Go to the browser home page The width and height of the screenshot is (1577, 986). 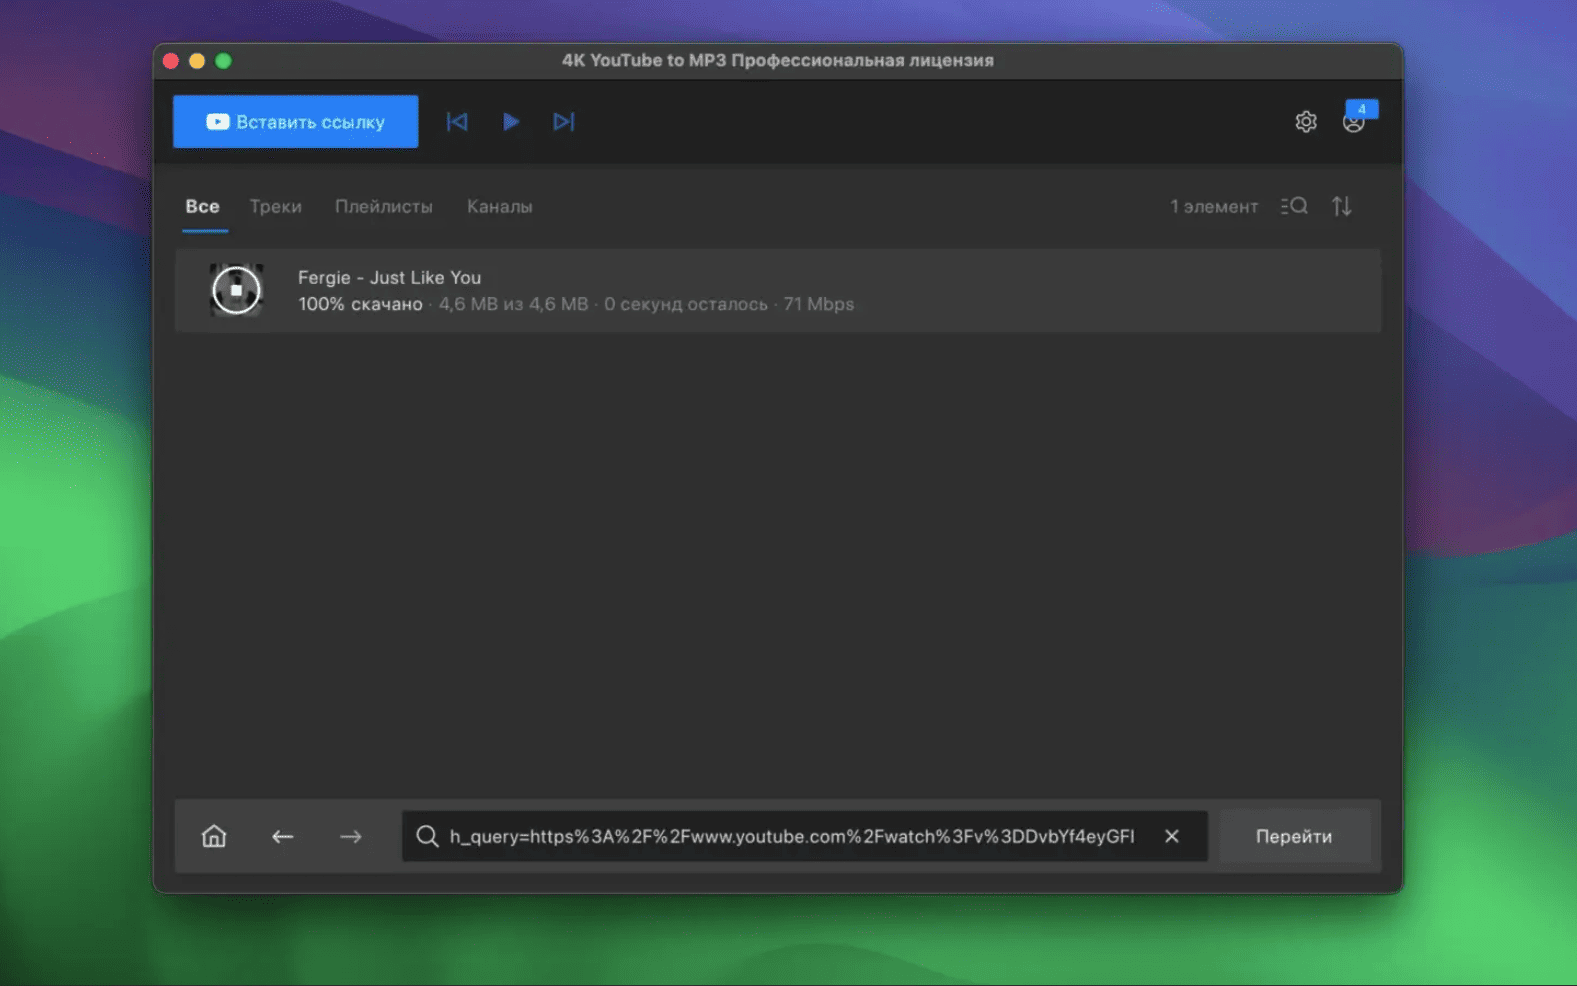(214, 836)
